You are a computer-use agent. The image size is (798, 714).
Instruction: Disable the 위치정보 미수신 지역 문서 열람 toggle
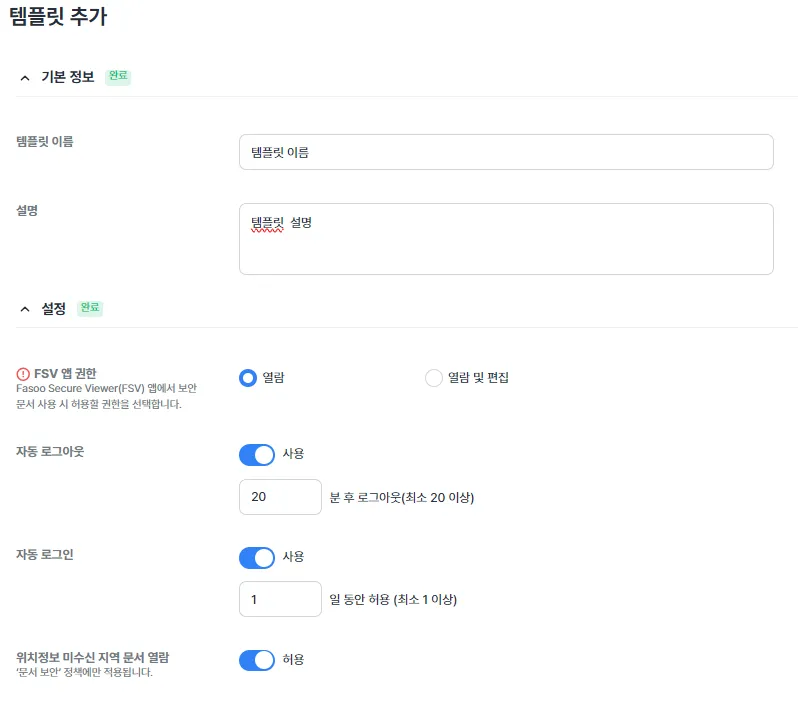click(x=256, y=660)
